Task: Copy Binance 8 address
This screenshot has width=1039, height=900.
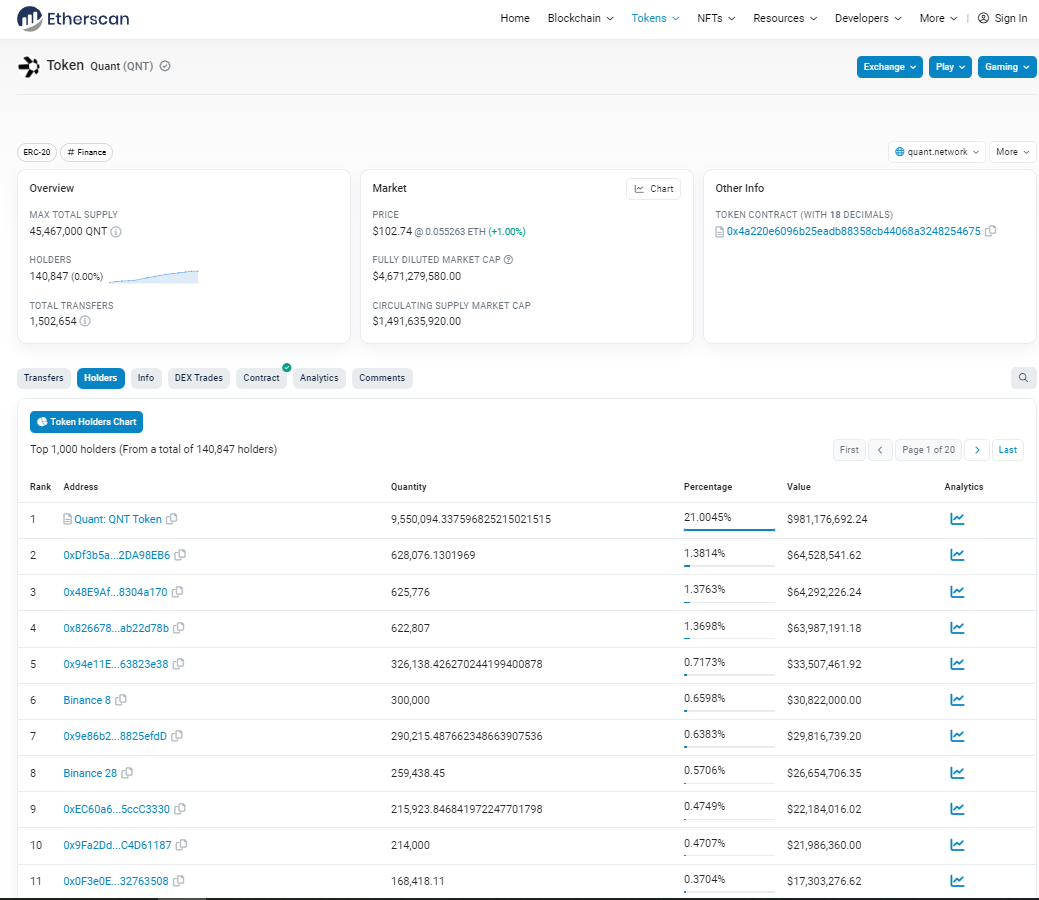Action: [x=121, y=700]
